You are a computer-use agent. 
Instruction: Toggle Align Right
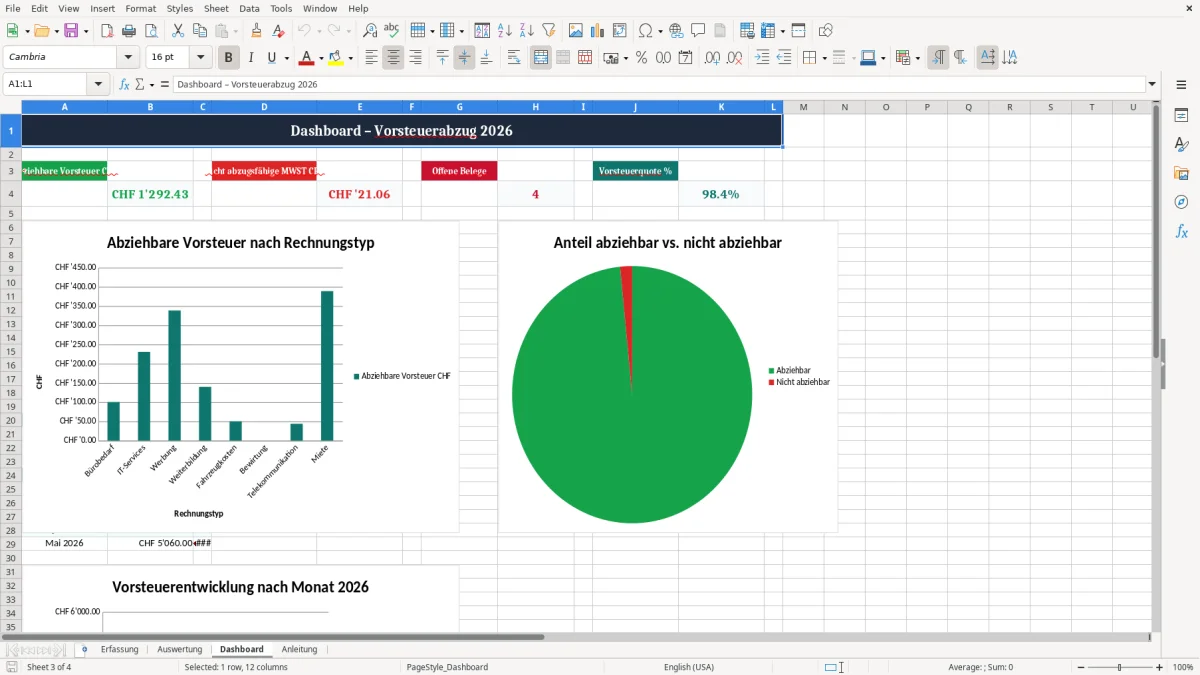[415, 58]
